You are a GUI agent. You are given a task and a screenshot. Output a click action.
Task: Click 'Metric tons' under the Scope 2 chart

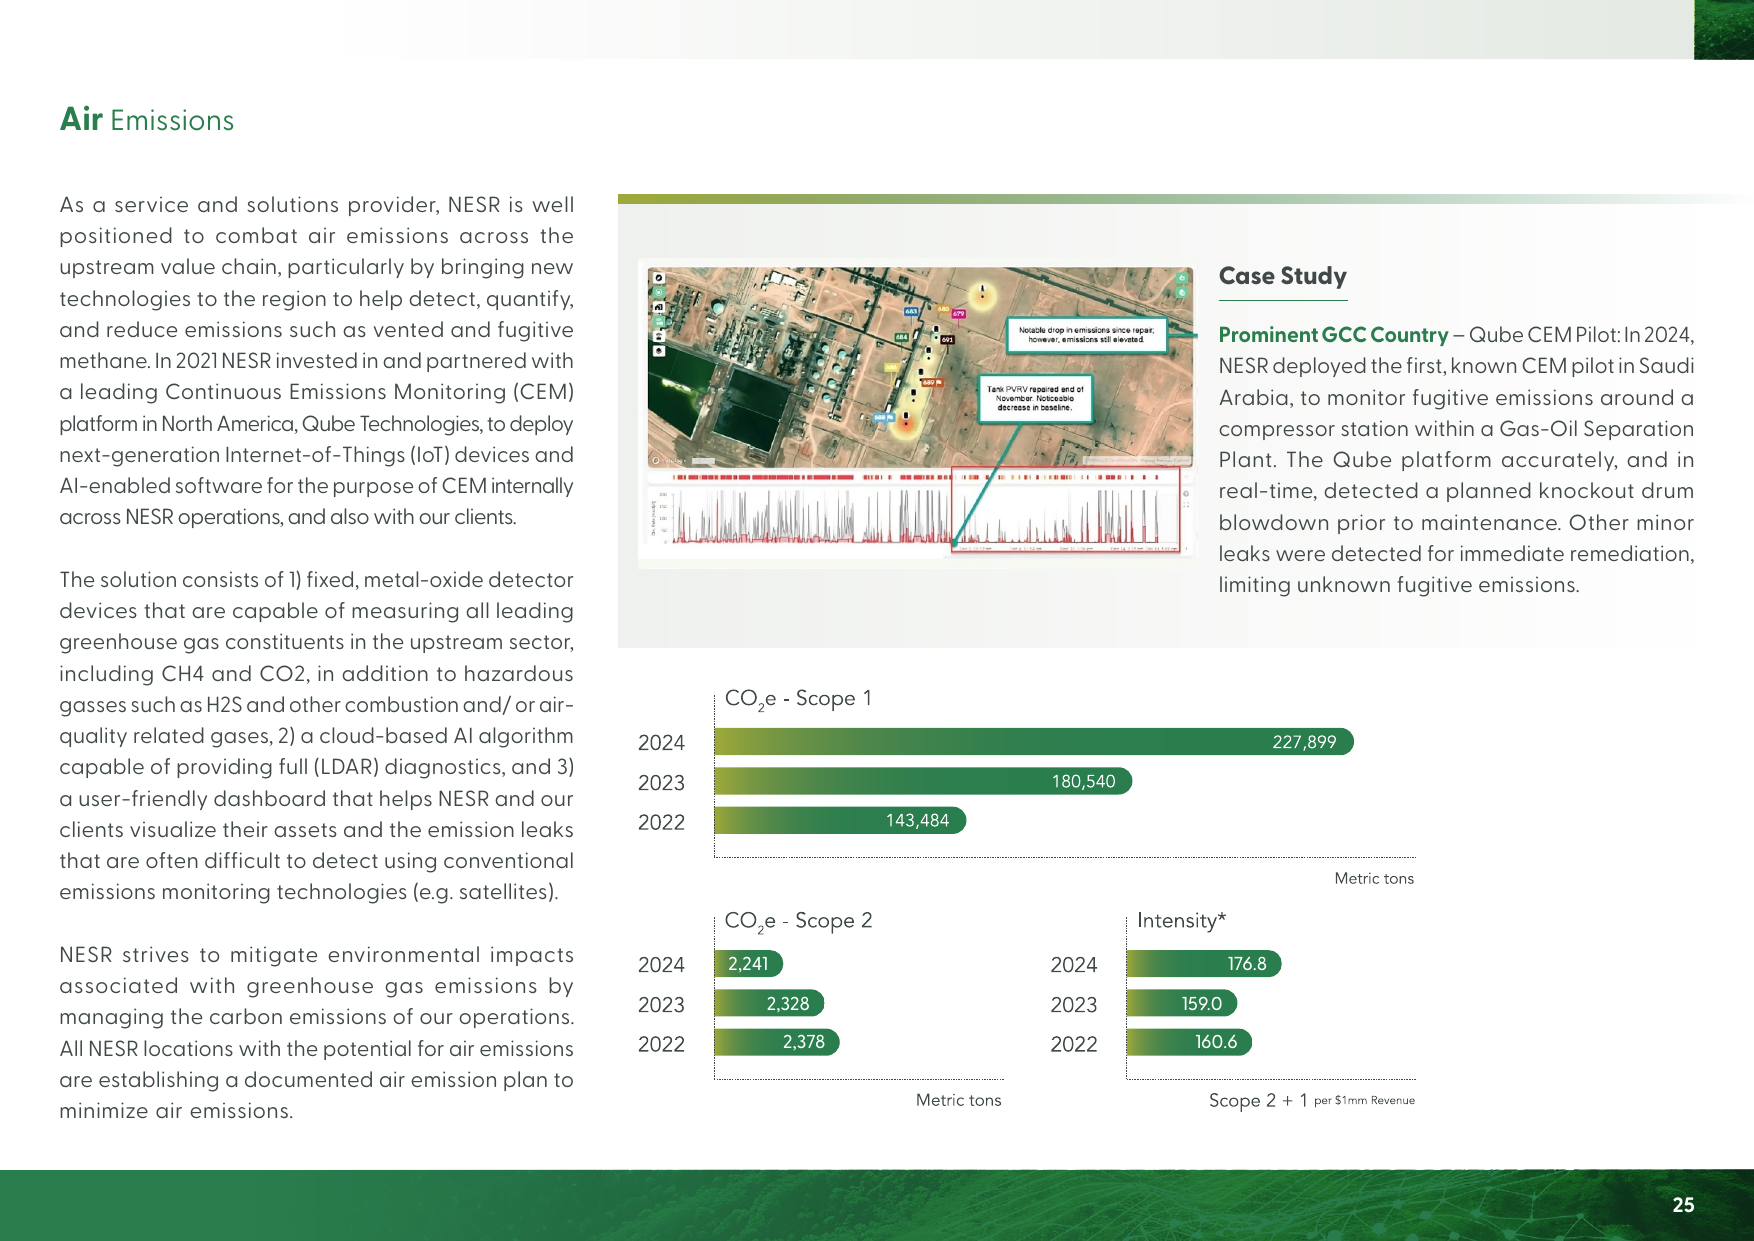[x=958, y=1100]
